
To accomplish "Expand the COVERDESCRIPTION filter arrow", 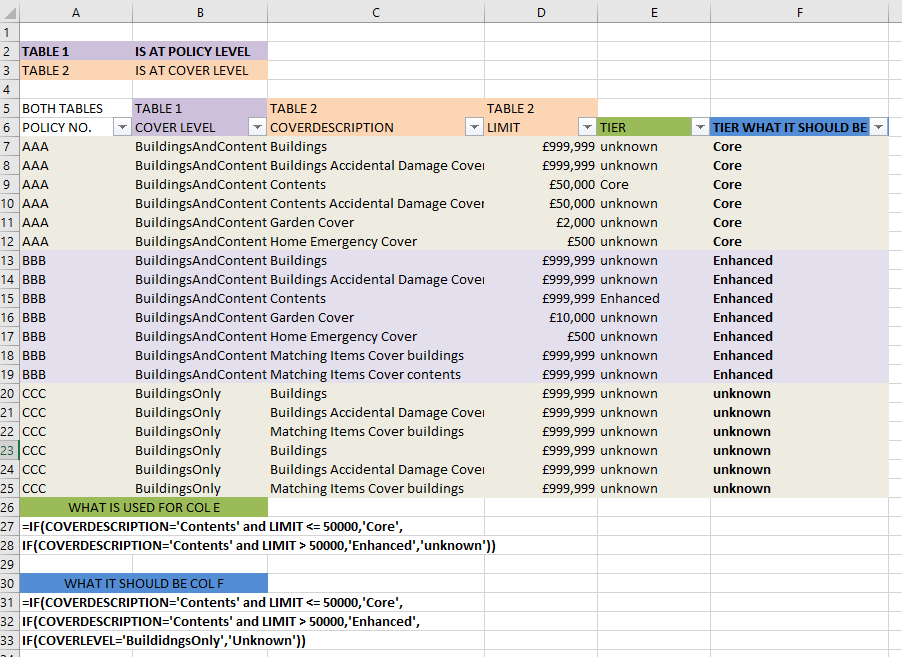I will (474, 127).
